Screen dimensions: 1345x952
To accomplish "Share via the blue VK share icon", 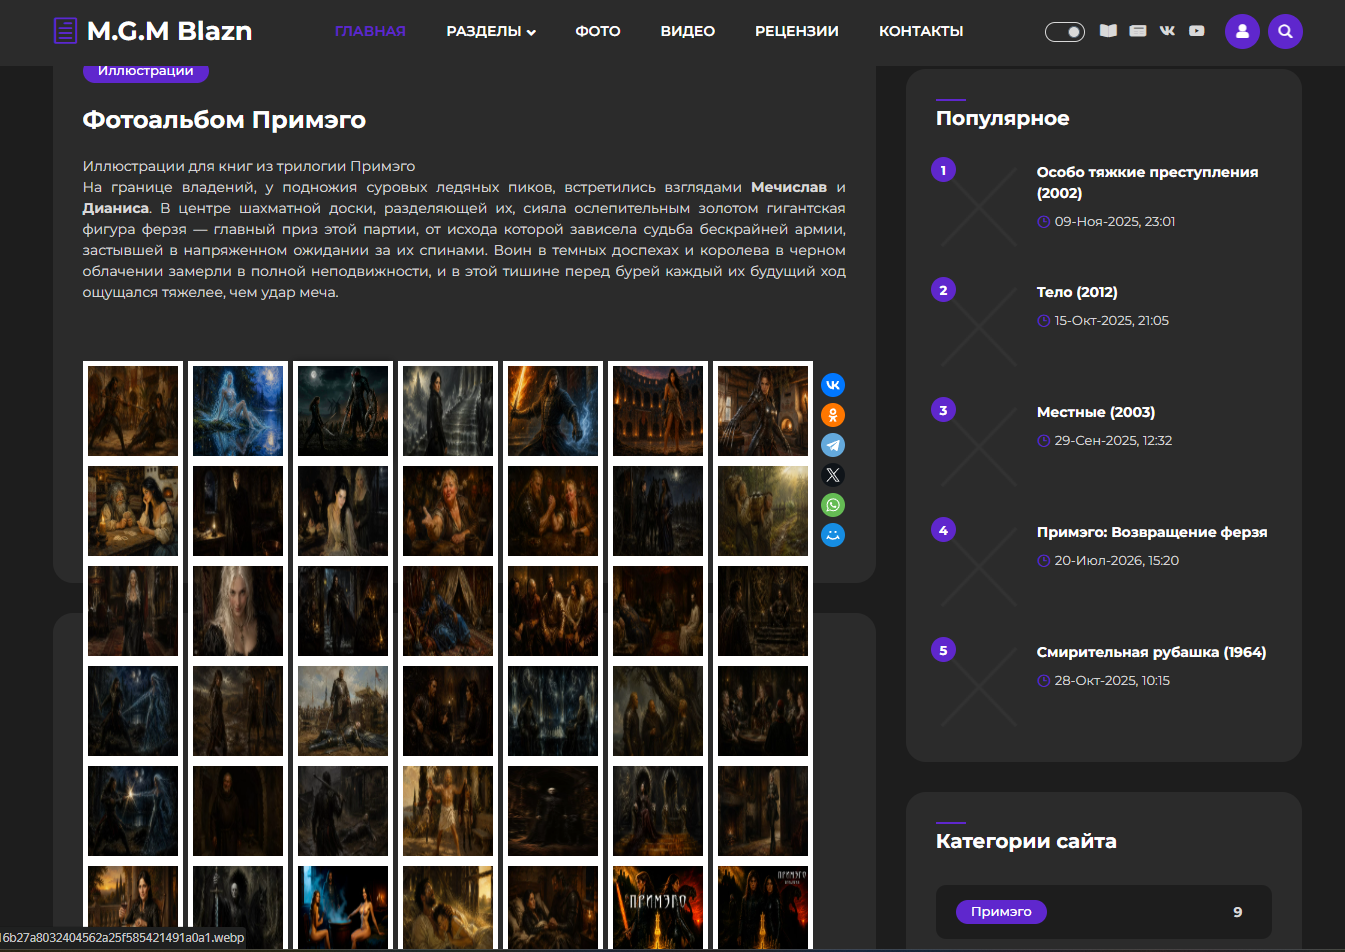I will pos(833,385).
